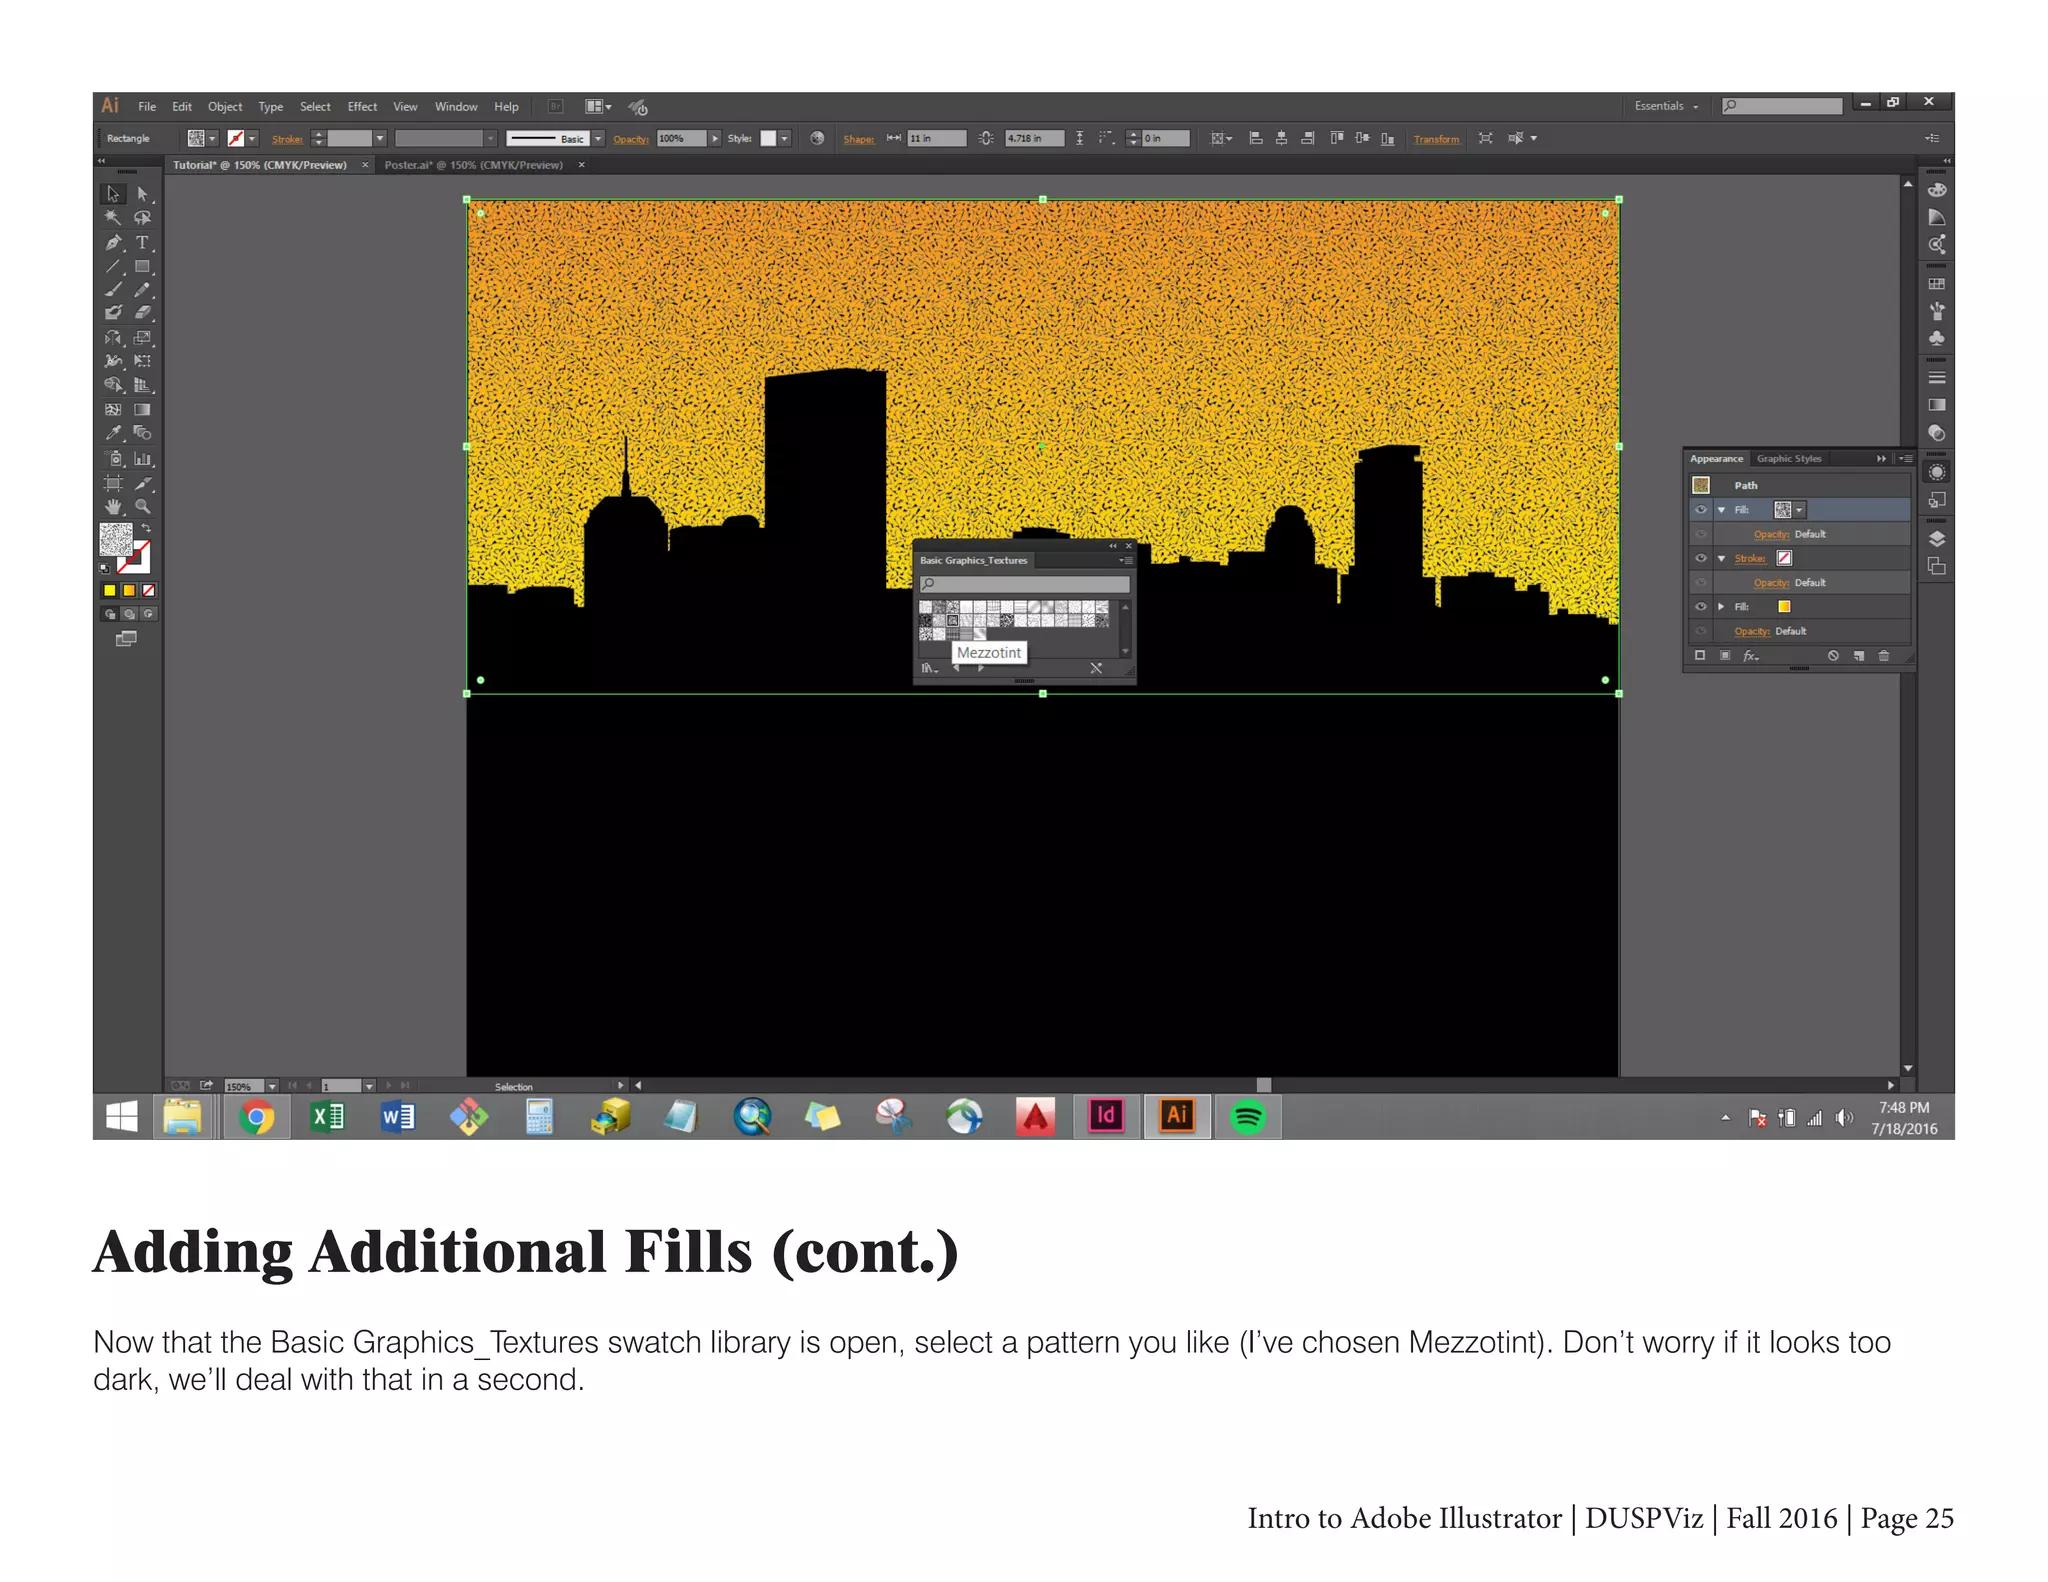Open fill swatch dropdown in Appearance panel
This screenshot has height=1582, width=2048.
(x=1799, y=510)
